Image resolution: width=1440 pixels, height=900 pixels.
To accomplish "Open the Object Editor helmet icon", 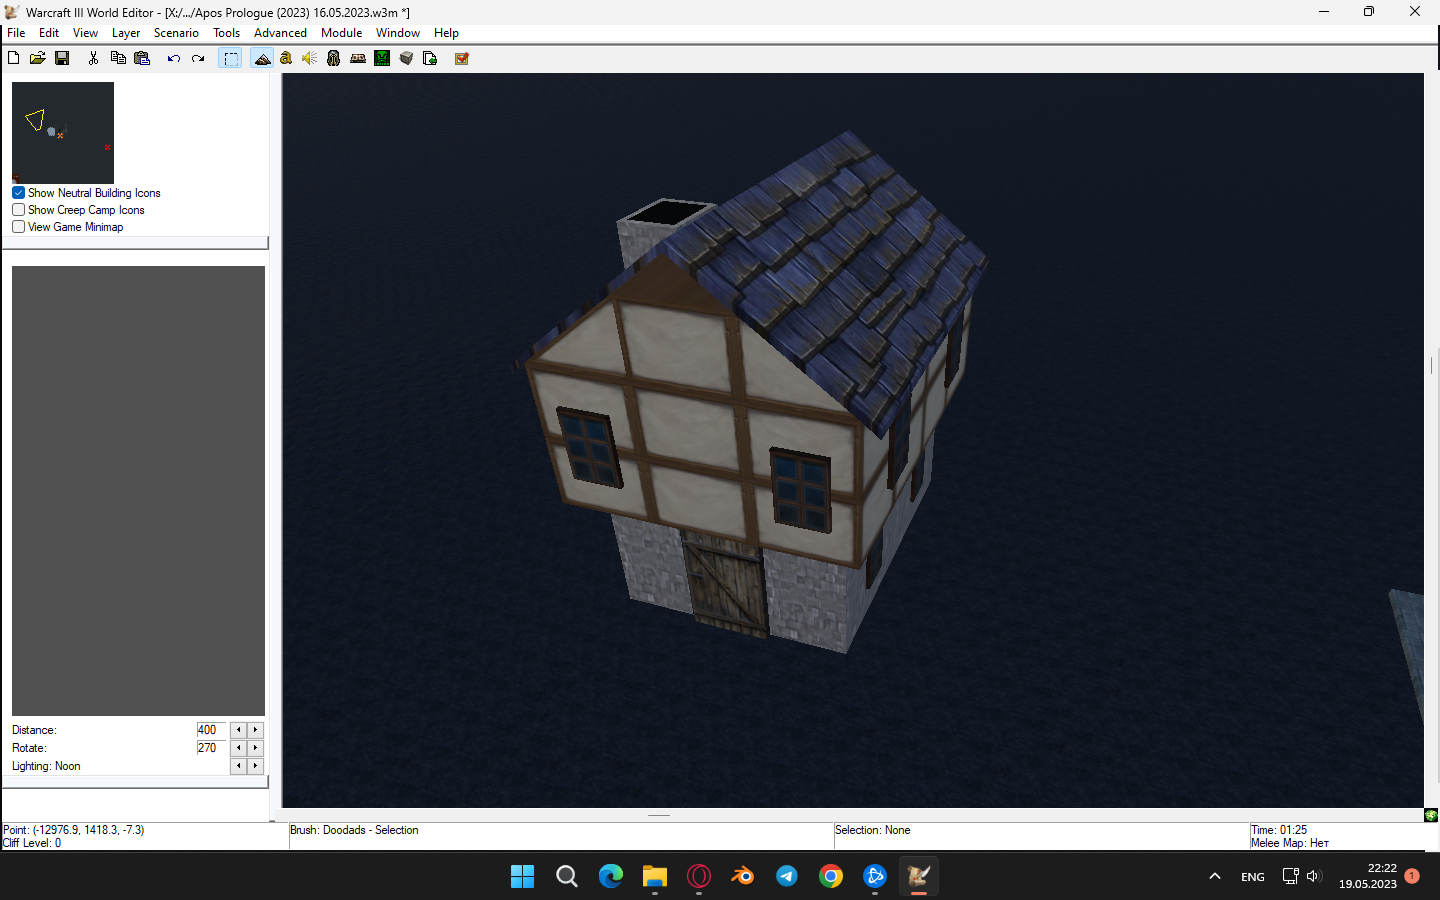I will pos(334,58).
